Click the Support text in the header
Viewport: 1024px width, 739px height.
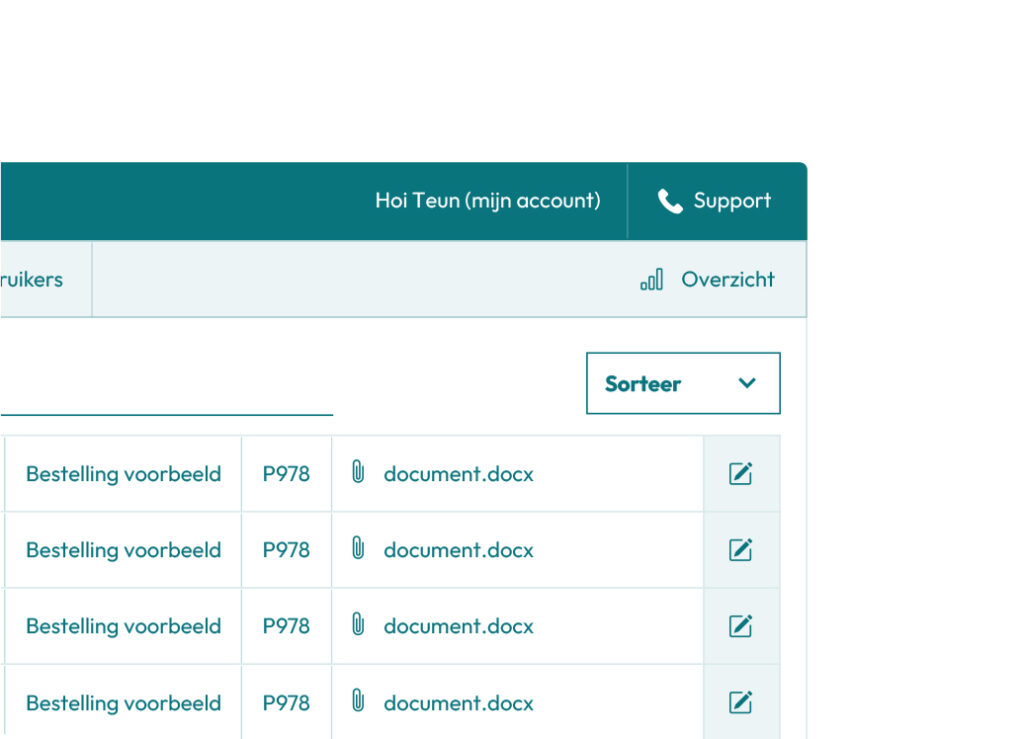(732, 201)
